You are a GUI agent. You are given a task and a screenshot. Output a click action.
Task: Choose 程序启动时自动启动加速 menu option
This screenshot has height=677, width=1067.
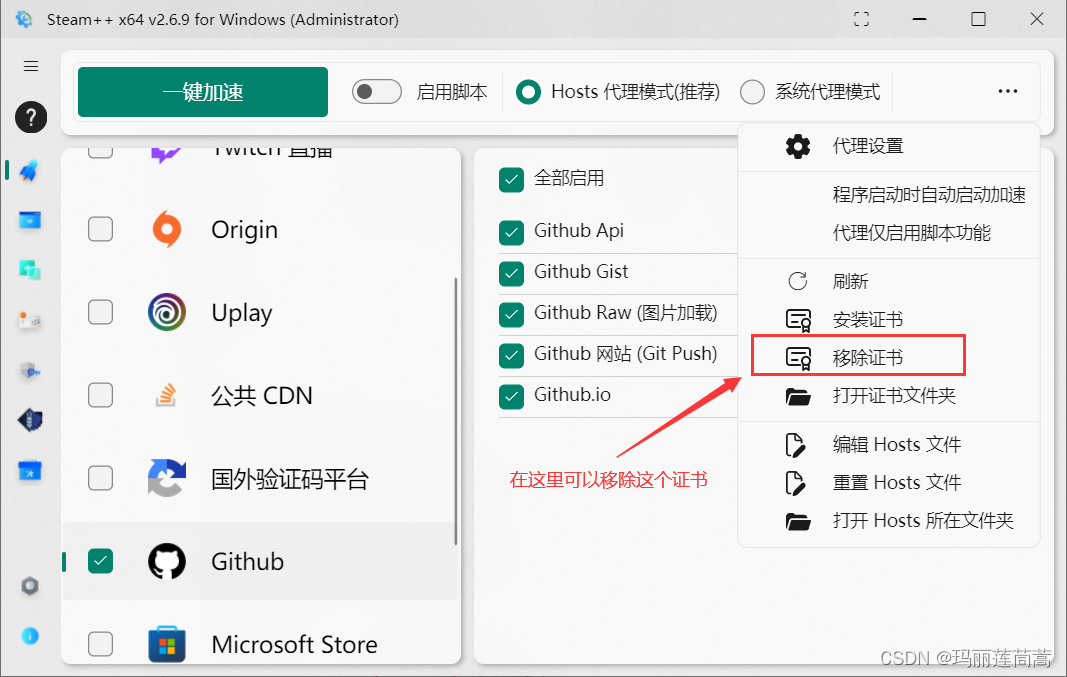point(889,195)
